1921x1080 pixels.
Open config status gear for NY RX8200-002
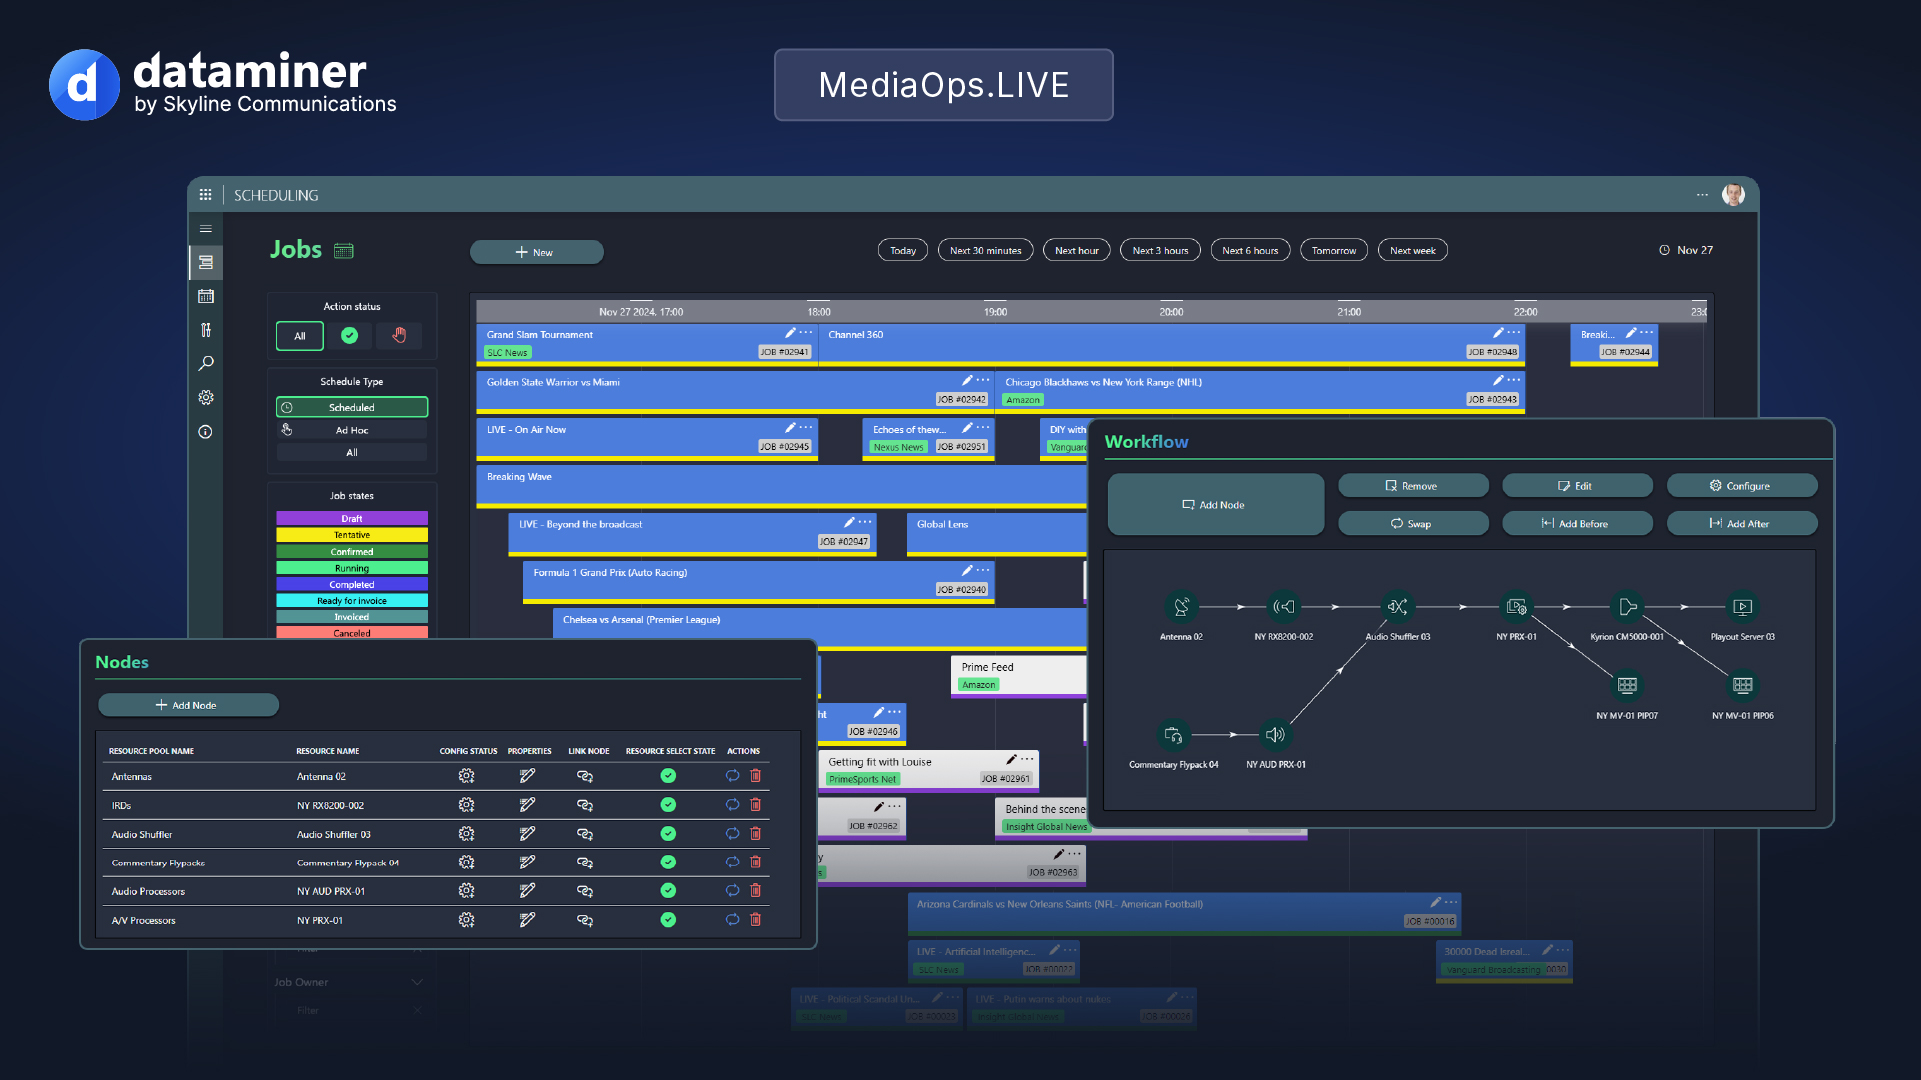coord(466,805)
